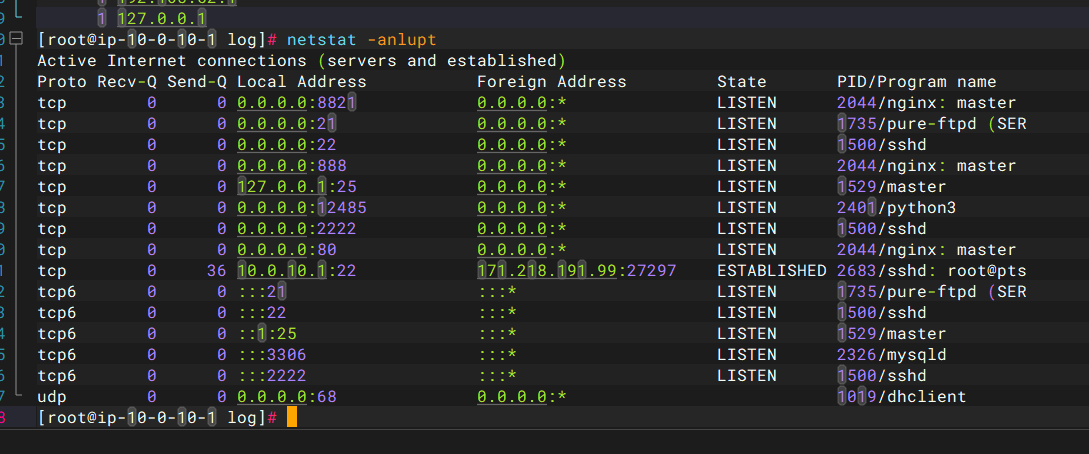Select the -anlupt option text

tap(401, 40)
